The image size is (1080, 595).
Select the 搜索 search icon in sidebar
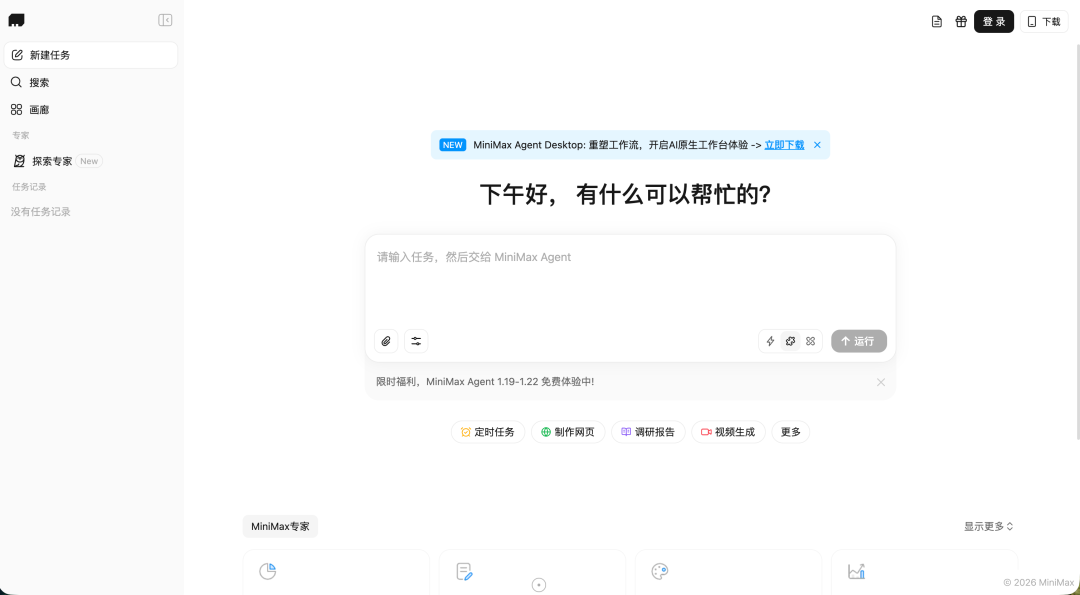click(x=16, y=82)
